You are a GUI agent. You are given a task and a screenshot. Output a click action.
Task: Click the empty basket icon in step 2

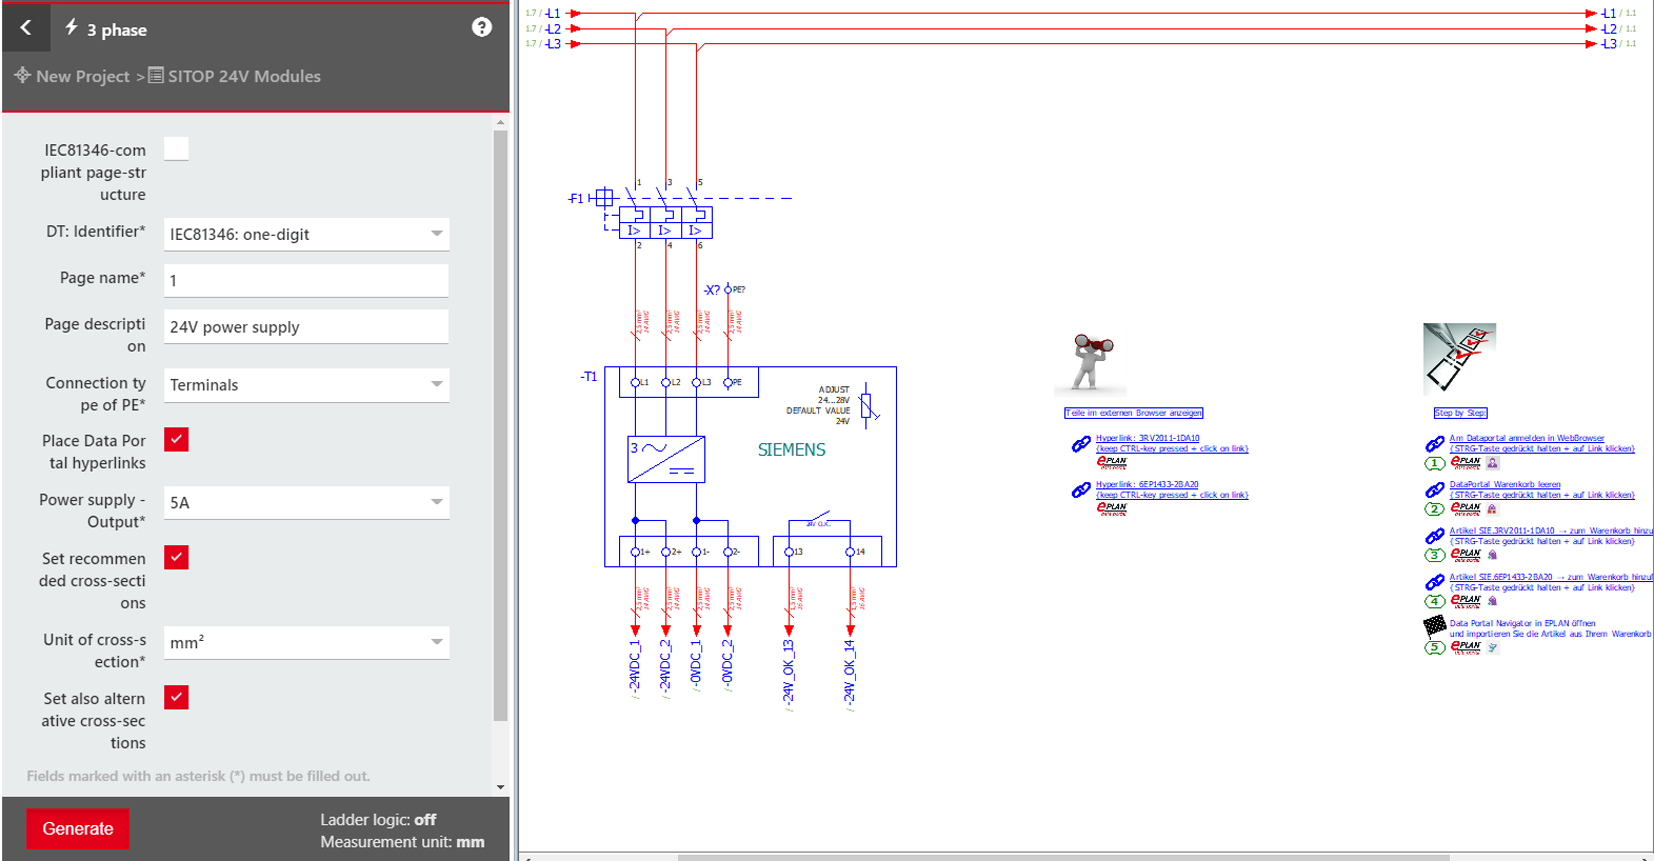point(1493,509)
